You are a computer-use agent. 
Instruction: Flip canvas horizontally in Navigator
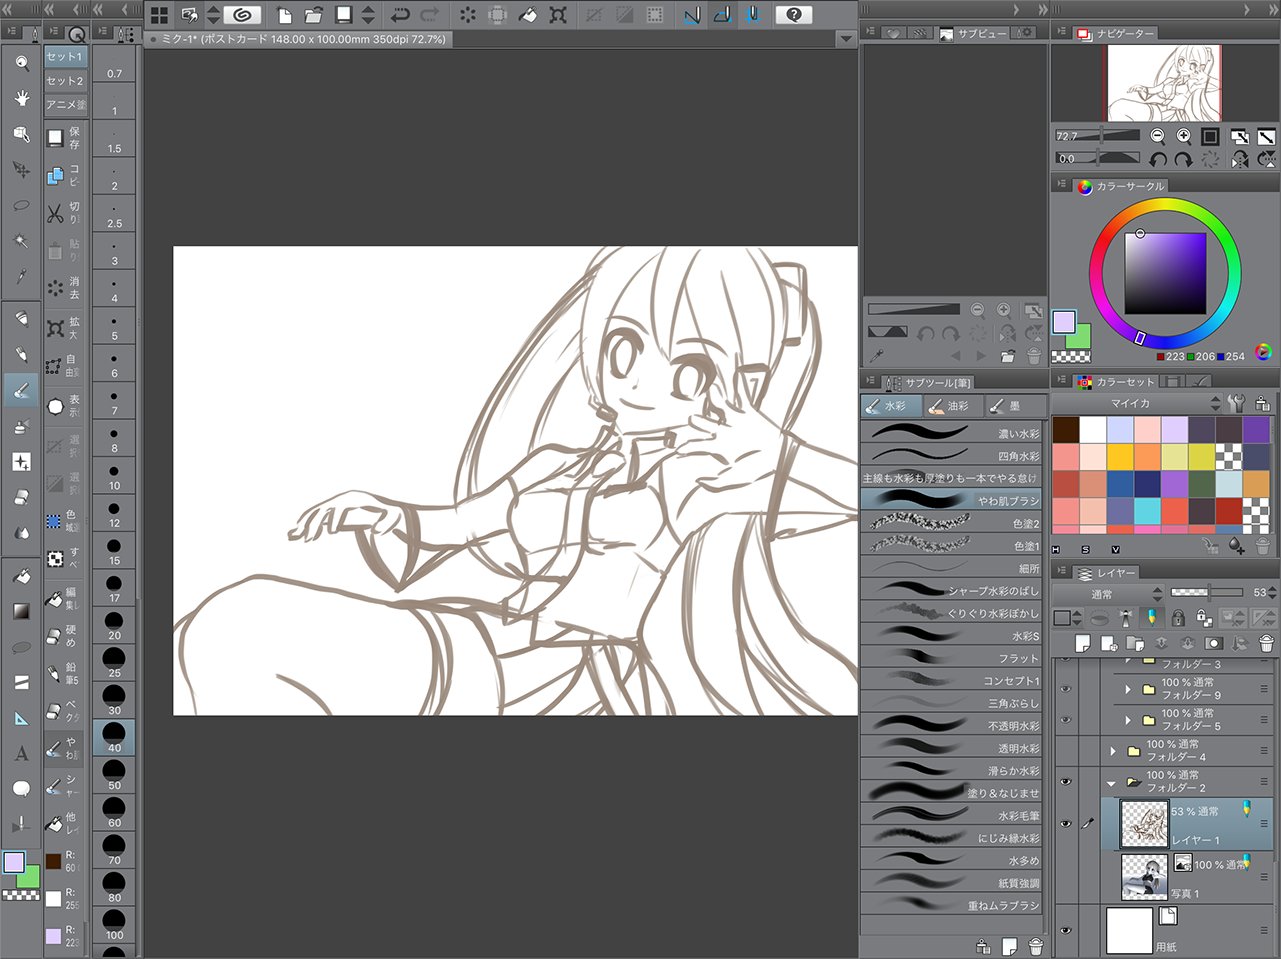(x=1240, y=159)
